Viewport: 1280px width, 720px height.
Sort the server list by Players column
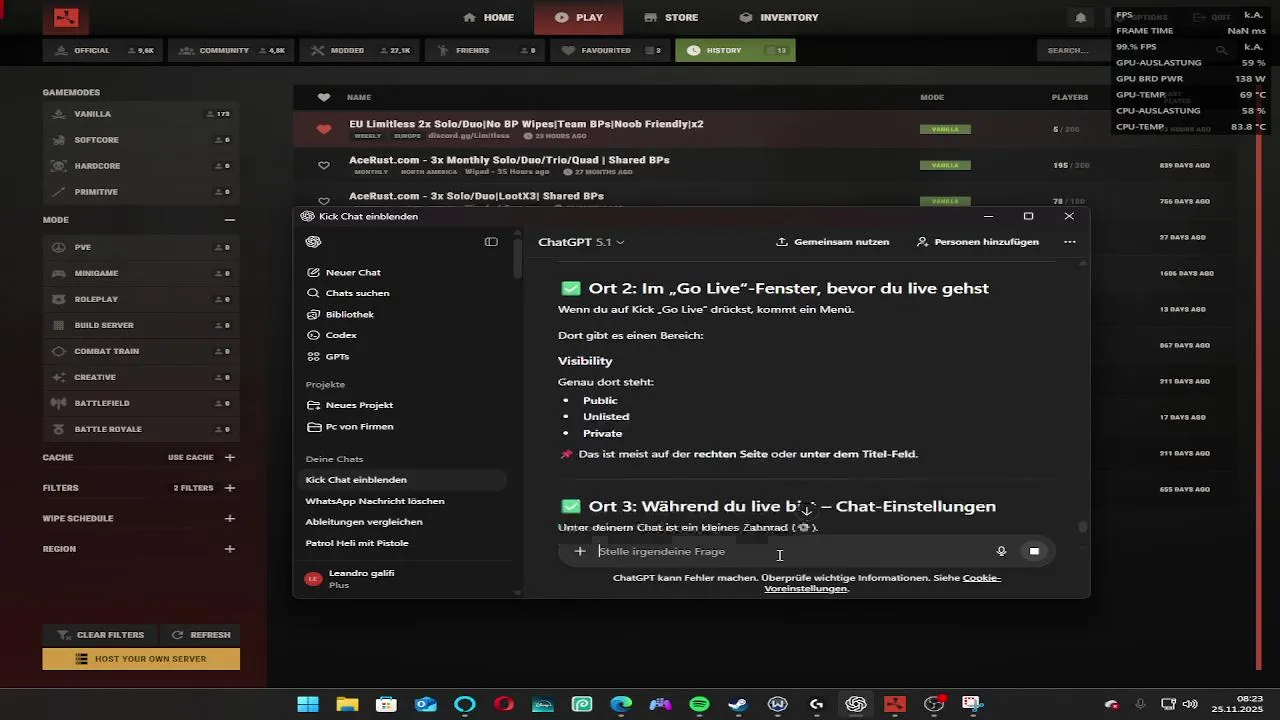coord(1070,97)
